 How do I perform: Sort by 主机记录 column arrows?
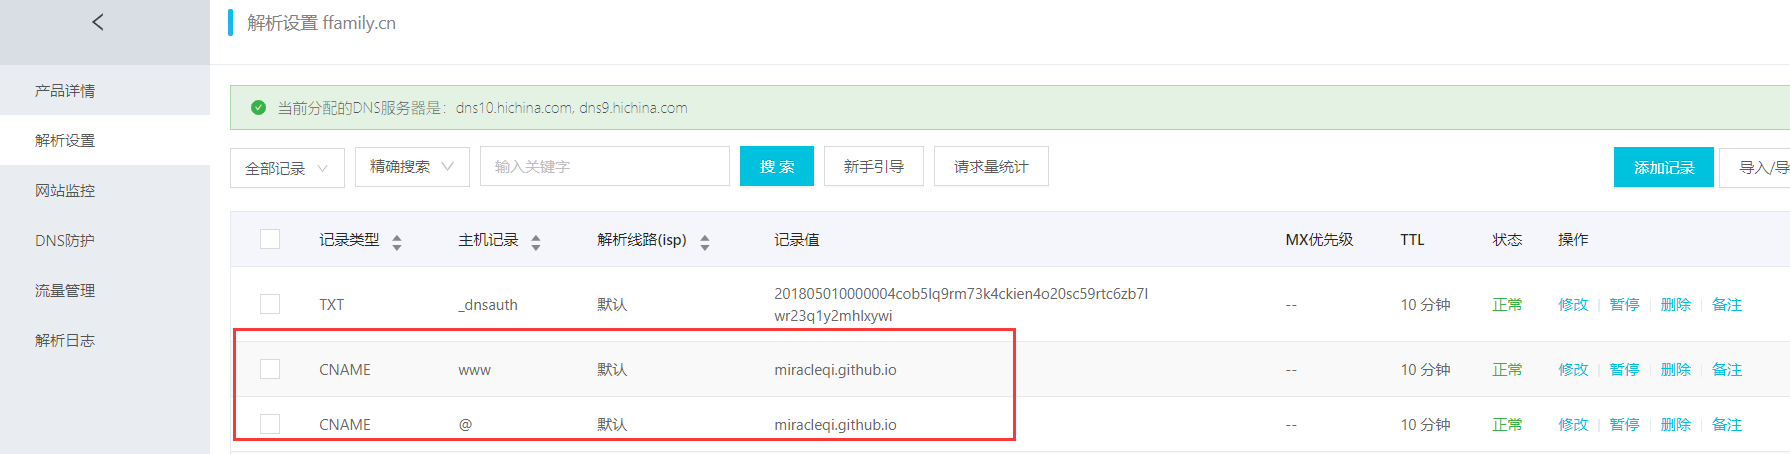(x=536, y=242)
